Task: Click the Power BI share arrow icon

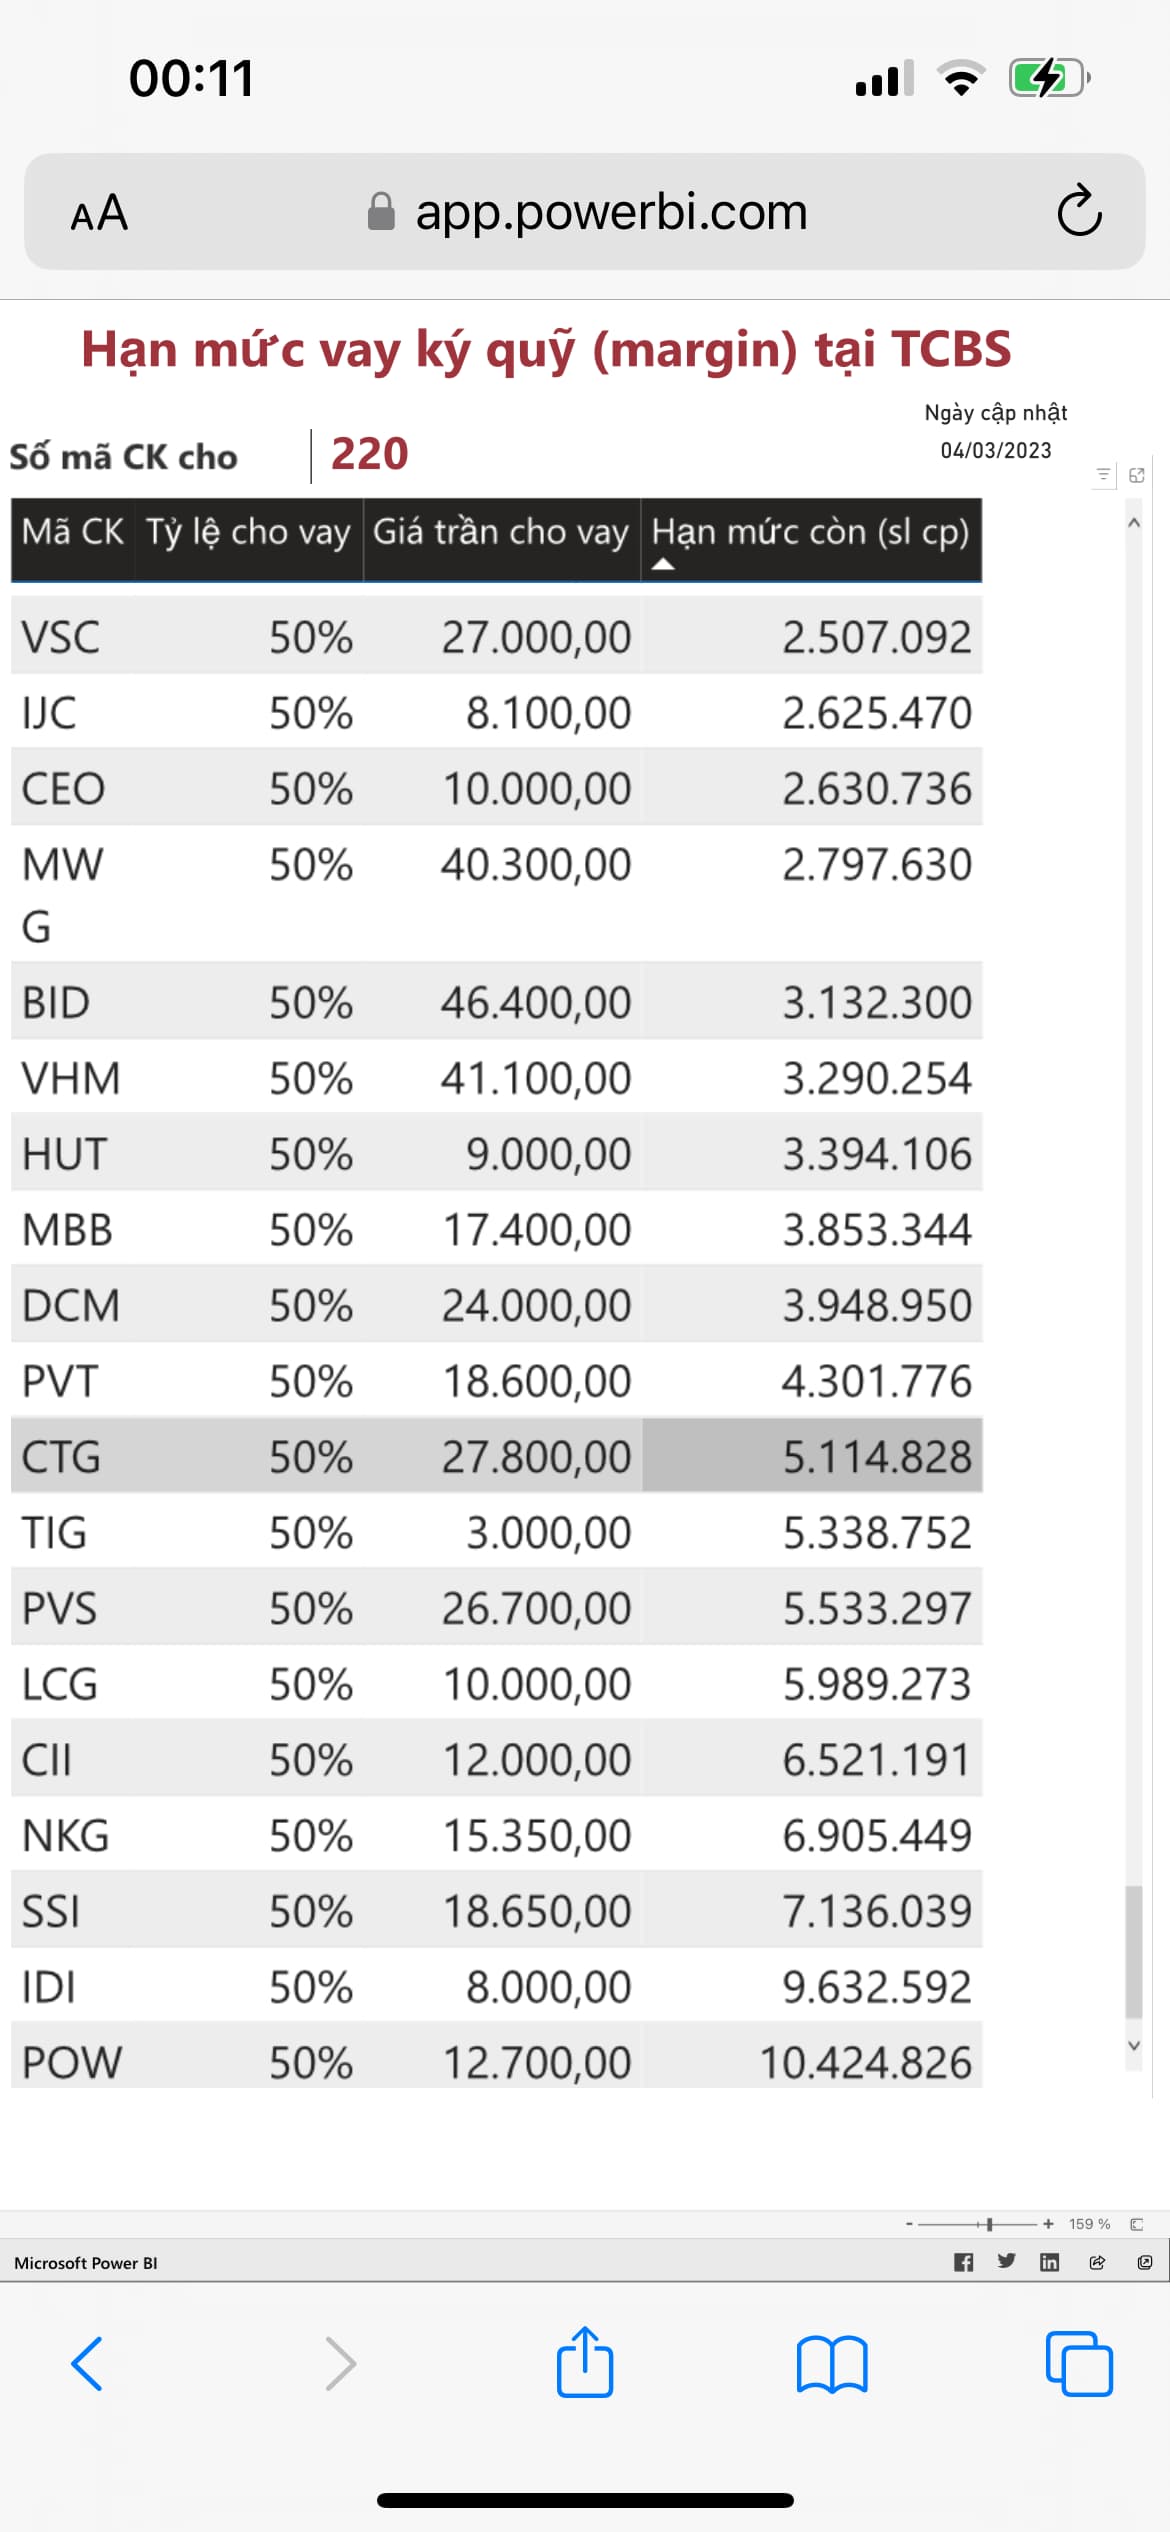Action: [x=1097, y=2262]
